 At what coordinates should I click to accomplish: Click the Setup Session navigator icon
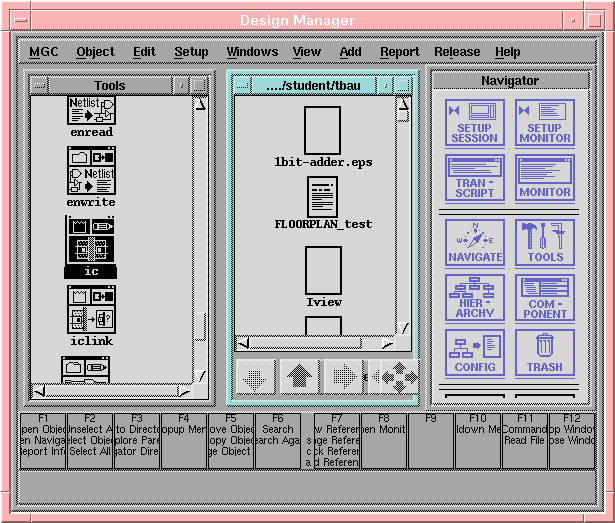474,122
